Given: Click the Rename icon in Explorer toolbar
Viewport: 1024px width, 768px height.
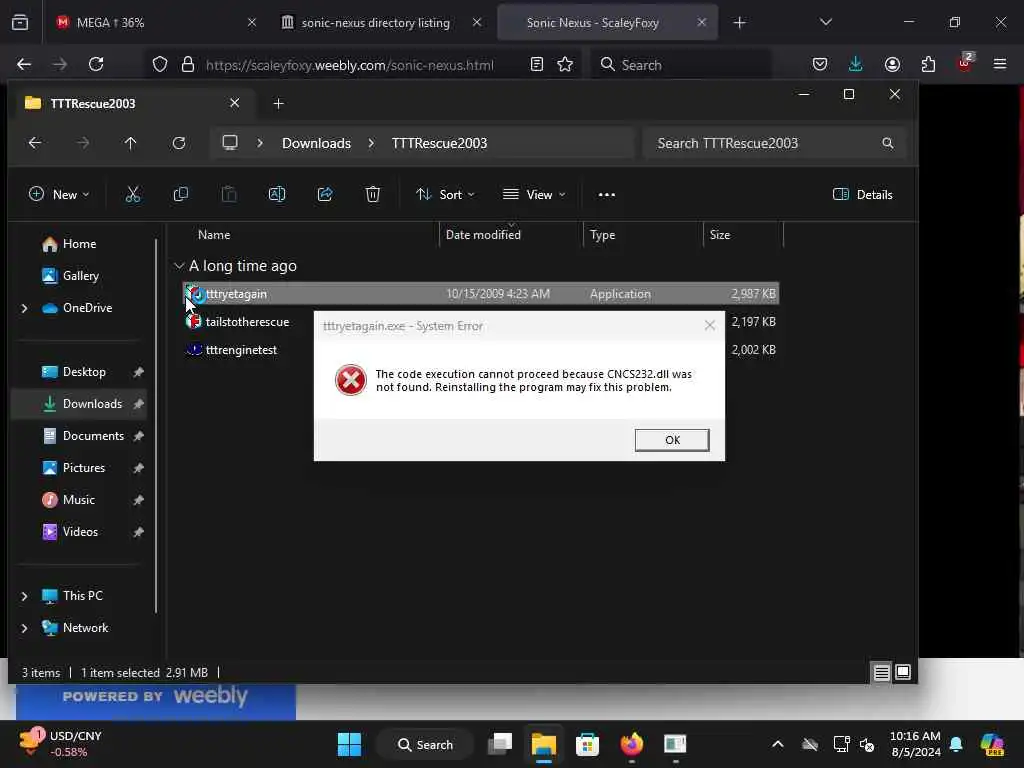Looking at the screenshot, I should point(277,194).
